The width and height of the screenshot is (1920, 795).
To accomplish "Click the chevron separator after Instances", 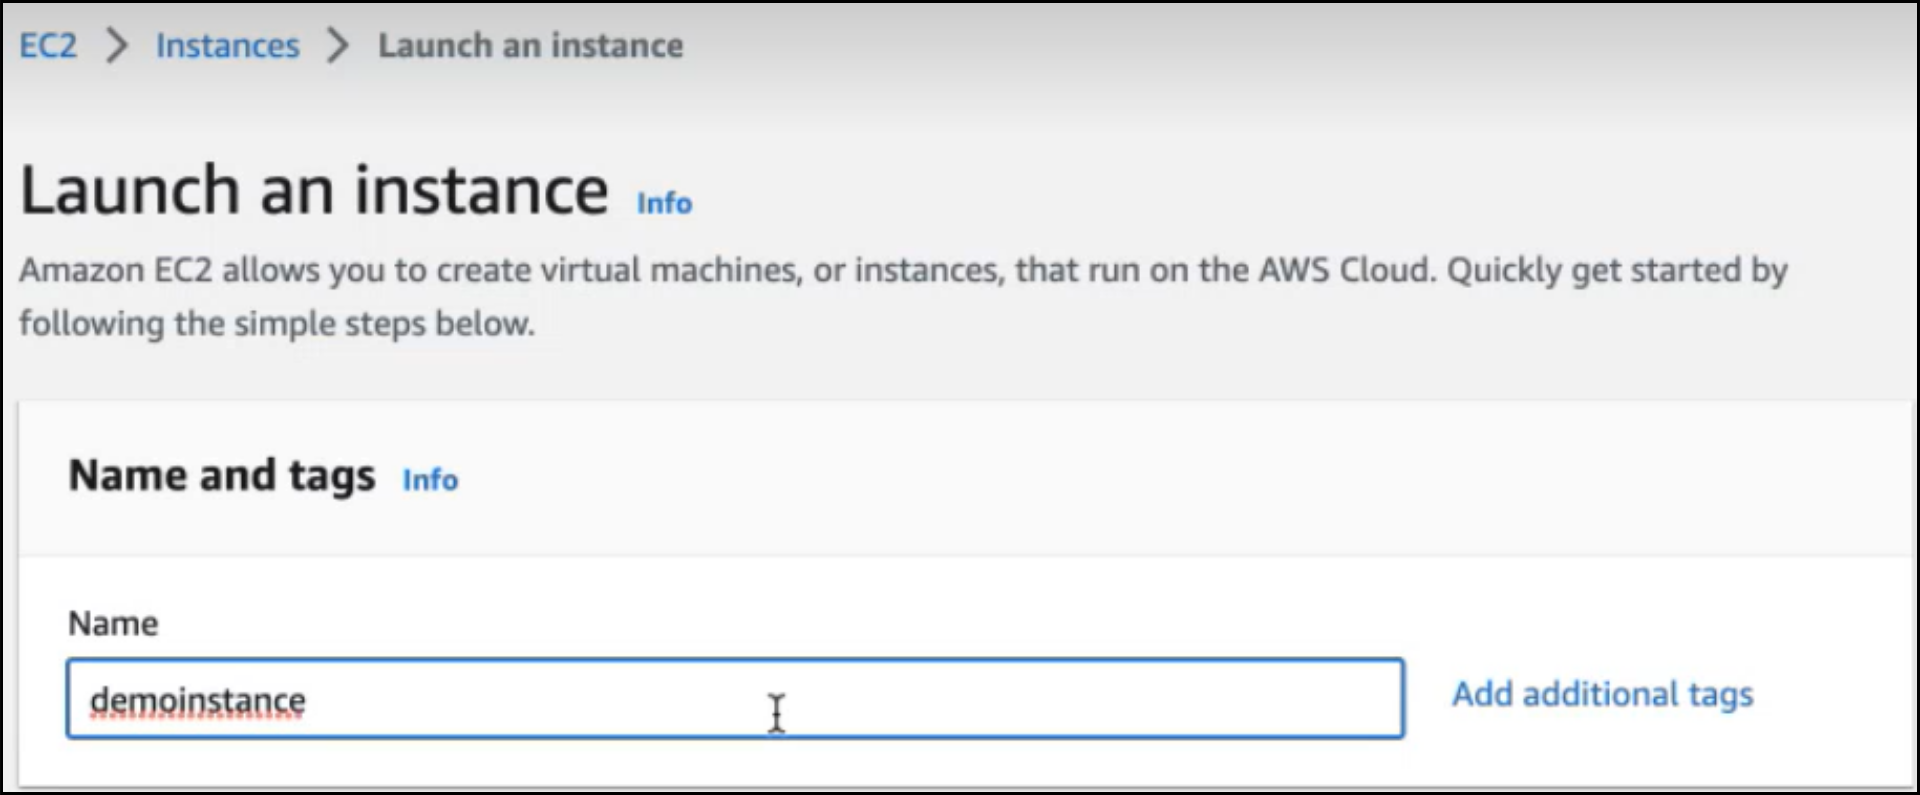I will pyautogui.click(x=339, y=46).
